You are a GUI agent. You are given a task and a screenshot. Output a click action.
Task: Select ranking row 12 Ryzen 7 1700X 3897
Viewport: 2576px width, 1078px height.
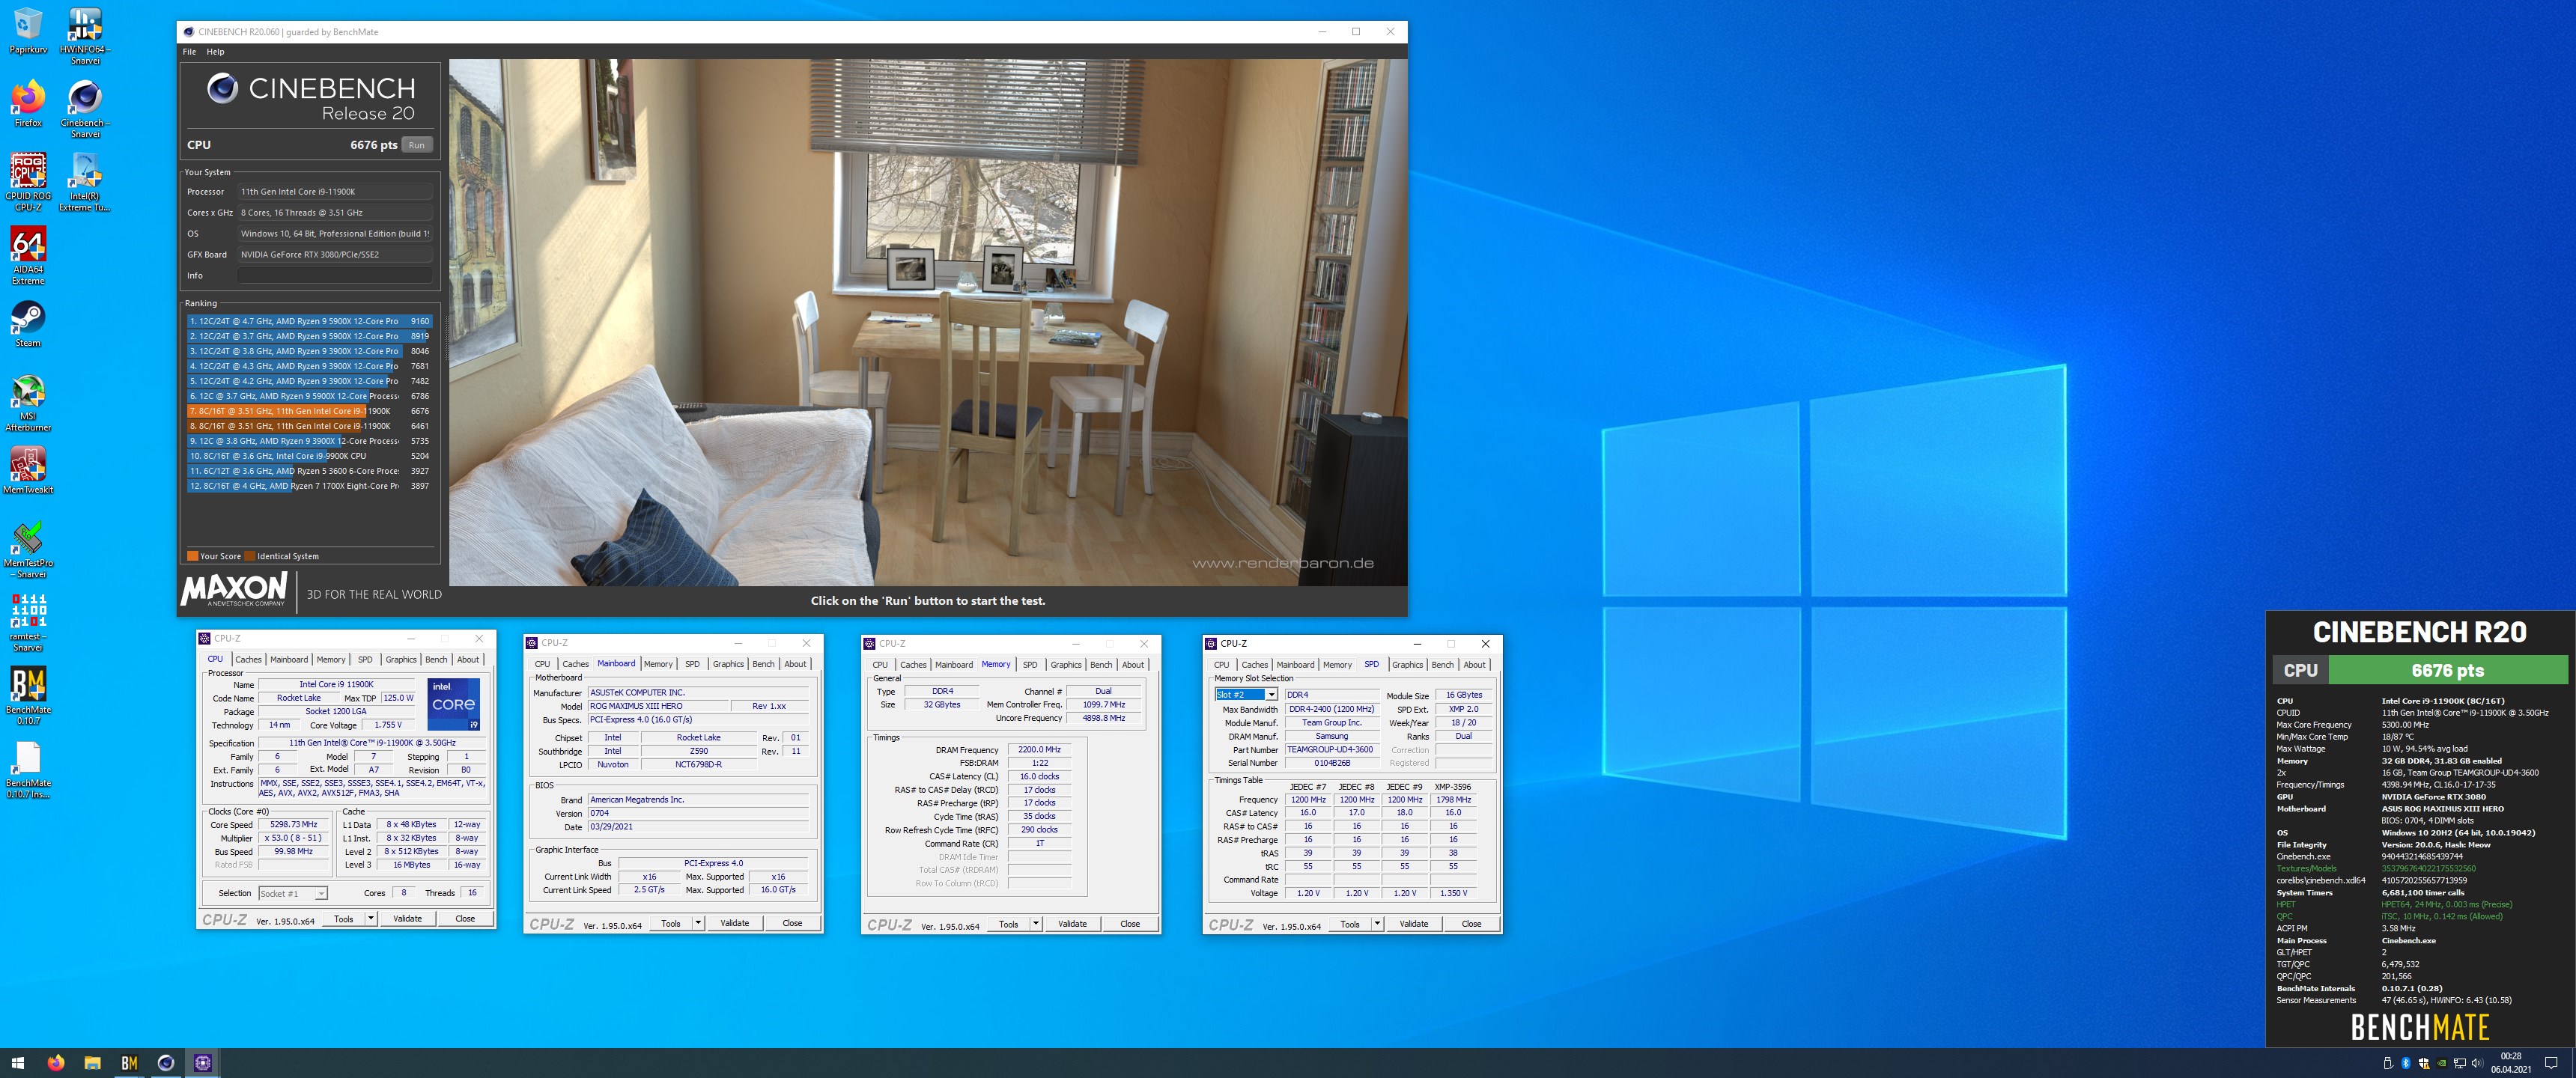coord(310,486)
